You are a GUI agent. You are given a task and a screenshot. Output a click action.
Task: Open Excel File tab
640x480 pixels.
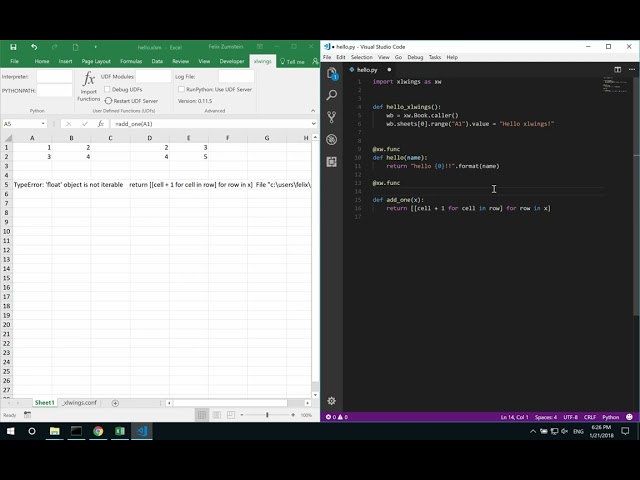point(14,61)
